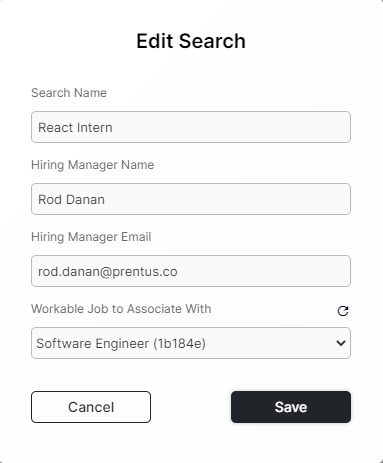
Task: Select the Hiring Manager Email field
Action: 191,271
